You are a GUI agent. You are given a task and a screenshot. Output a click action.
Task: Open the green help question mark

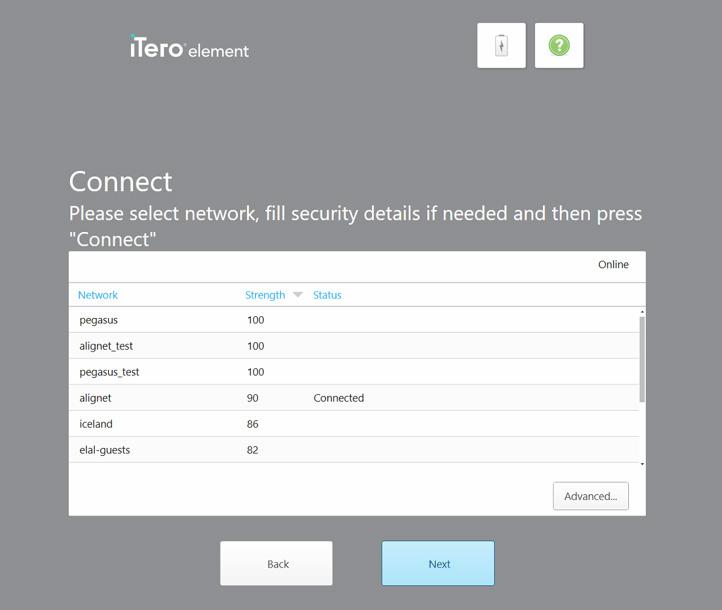coord(559,46)
